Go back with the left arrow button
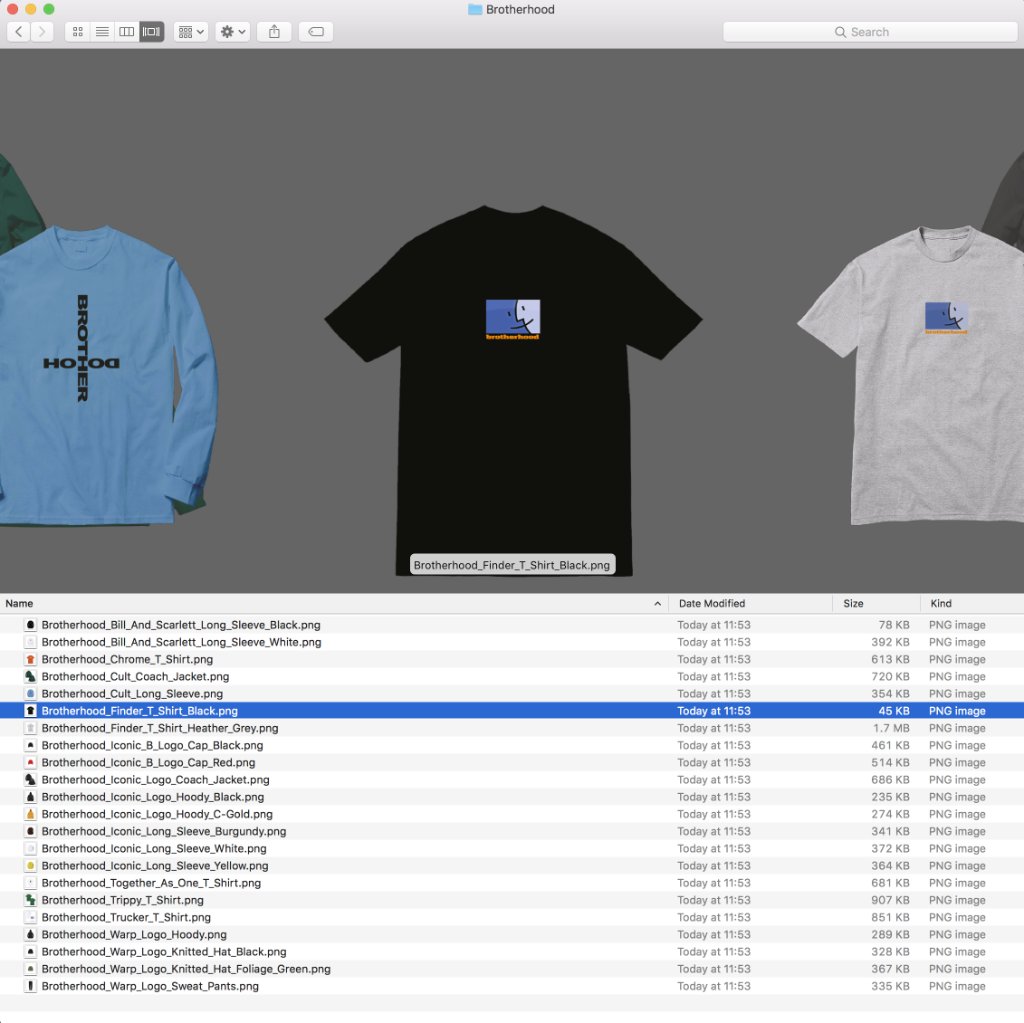 [x=19, y=31]
